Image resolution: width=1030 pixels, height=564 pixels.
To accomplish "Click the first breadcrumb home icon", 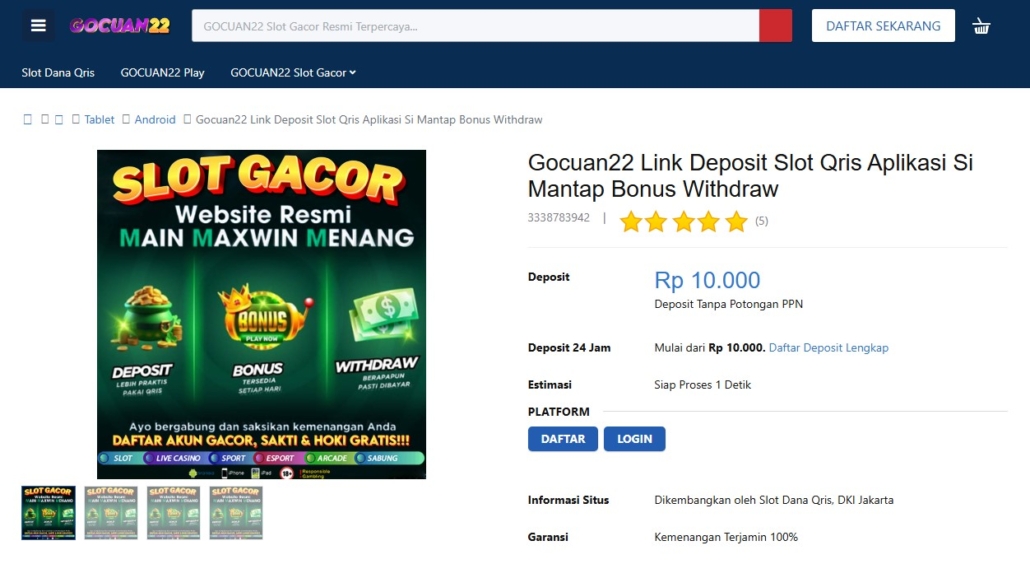I will click(x=28, y=119).
